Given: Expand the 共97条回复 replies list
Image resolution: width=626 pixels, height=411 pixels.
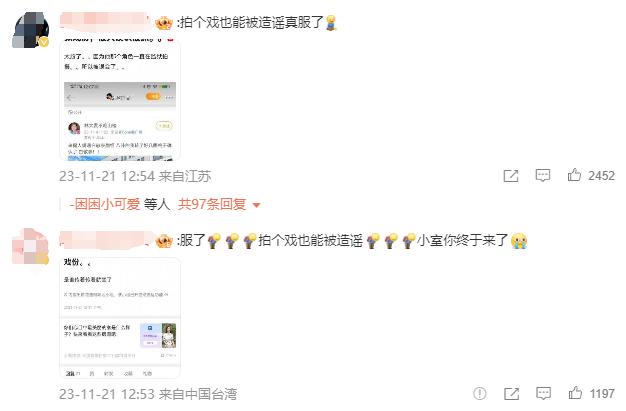Looking at the screenshot, I should (x=212, y=205).
